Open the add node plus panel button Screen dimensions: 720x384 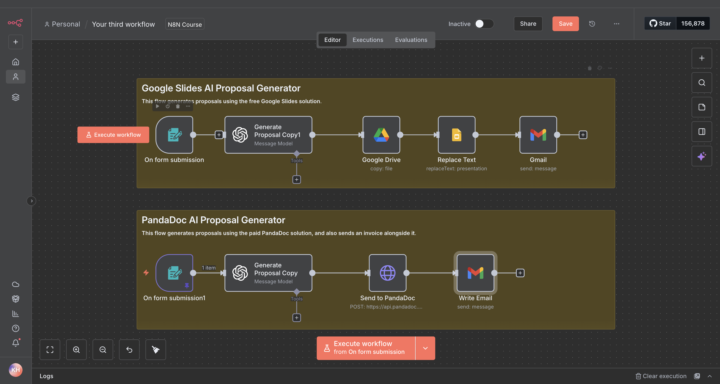702,58
